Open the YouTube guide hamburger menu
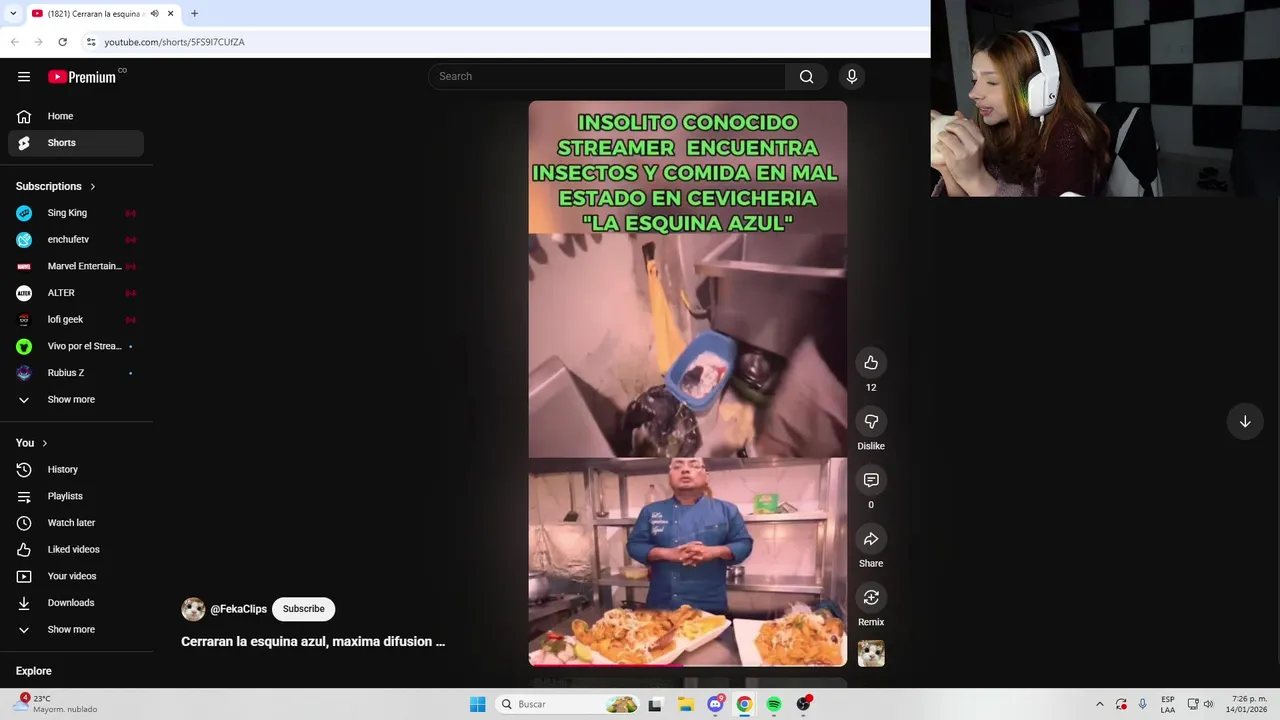The width and height of the screenshot is (1280, 720). tap(24, 77)
